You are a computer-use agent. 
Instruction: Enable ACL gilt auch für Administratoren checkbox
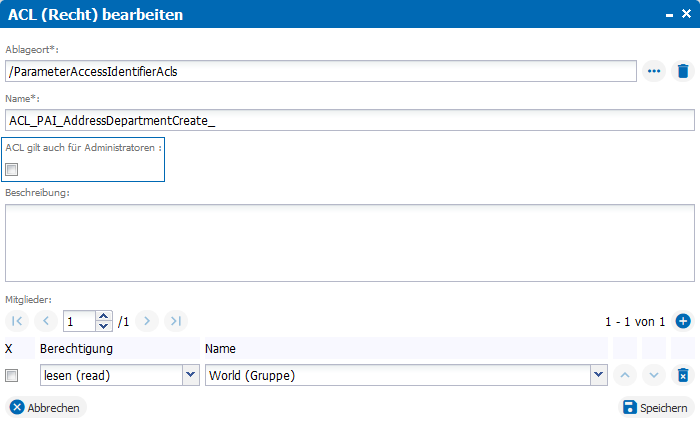(12, 170)
